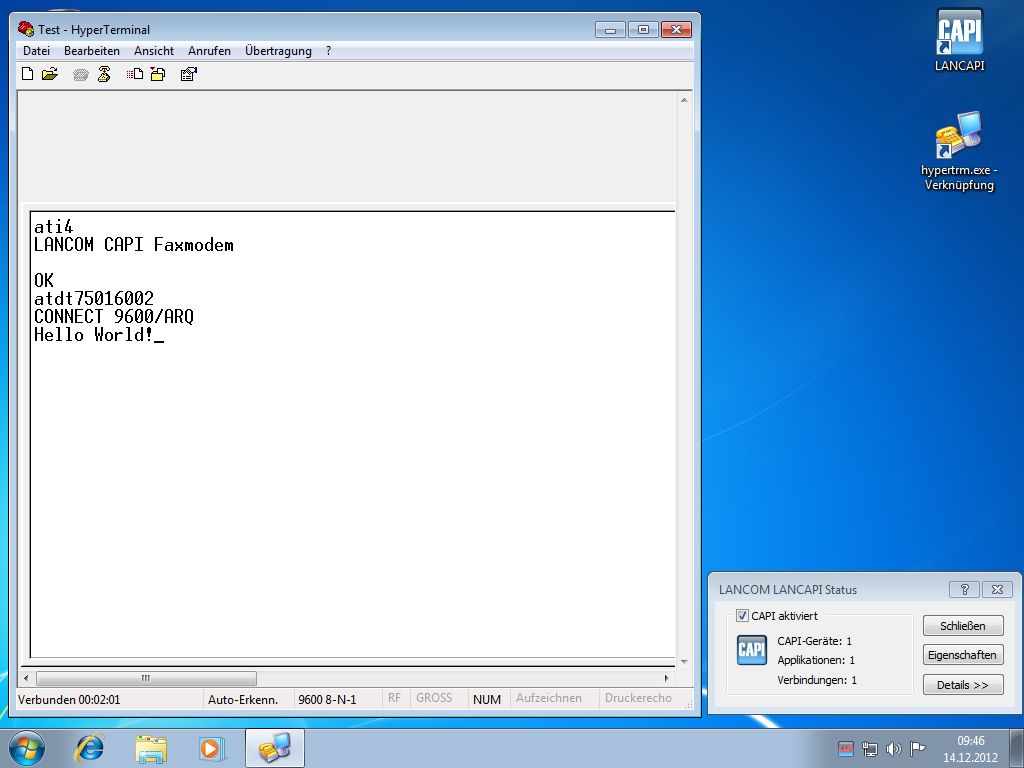Open the Ansicht menu
The width and height of the screenshot is (1024, 768).
(154, 50)
